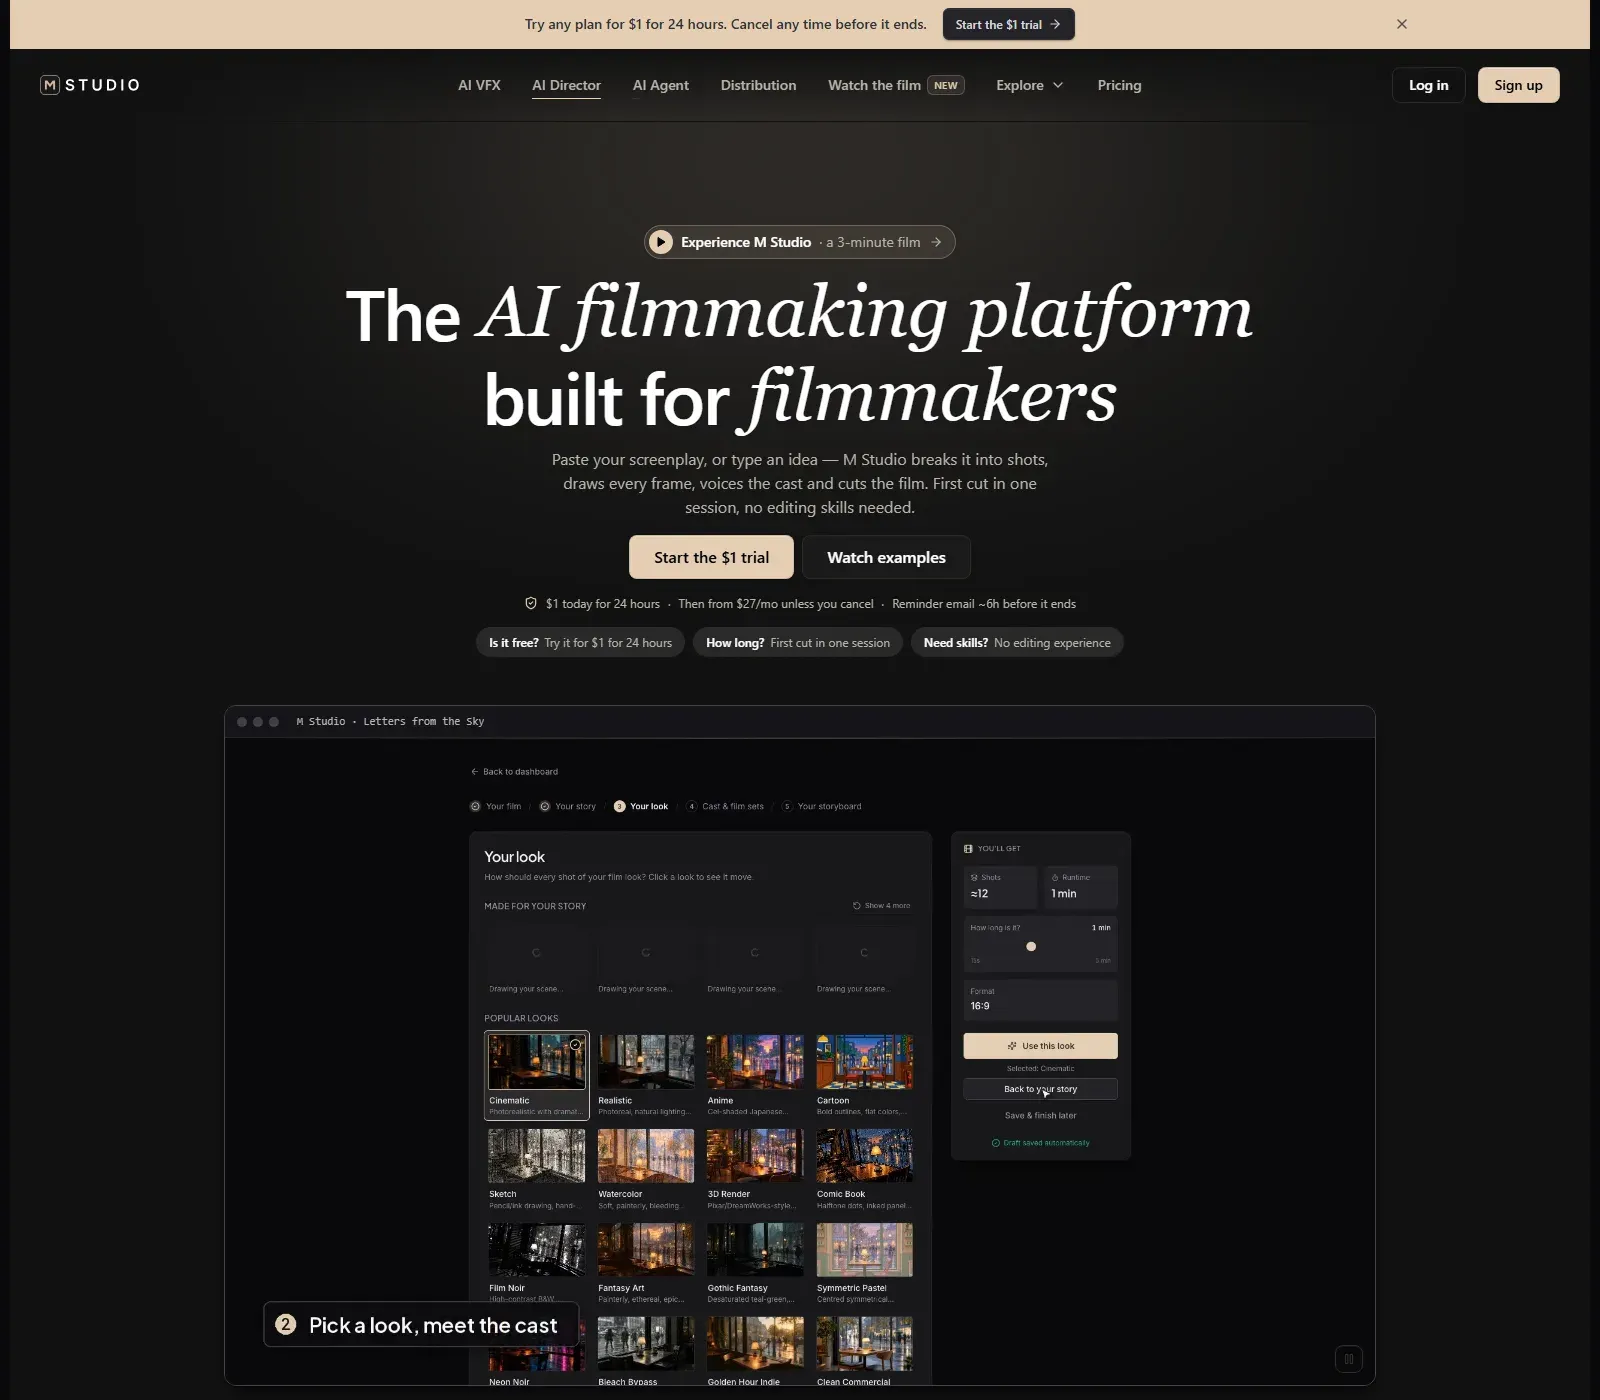Click the Log in button
1600x1400 pixels.
point(1428,85)
